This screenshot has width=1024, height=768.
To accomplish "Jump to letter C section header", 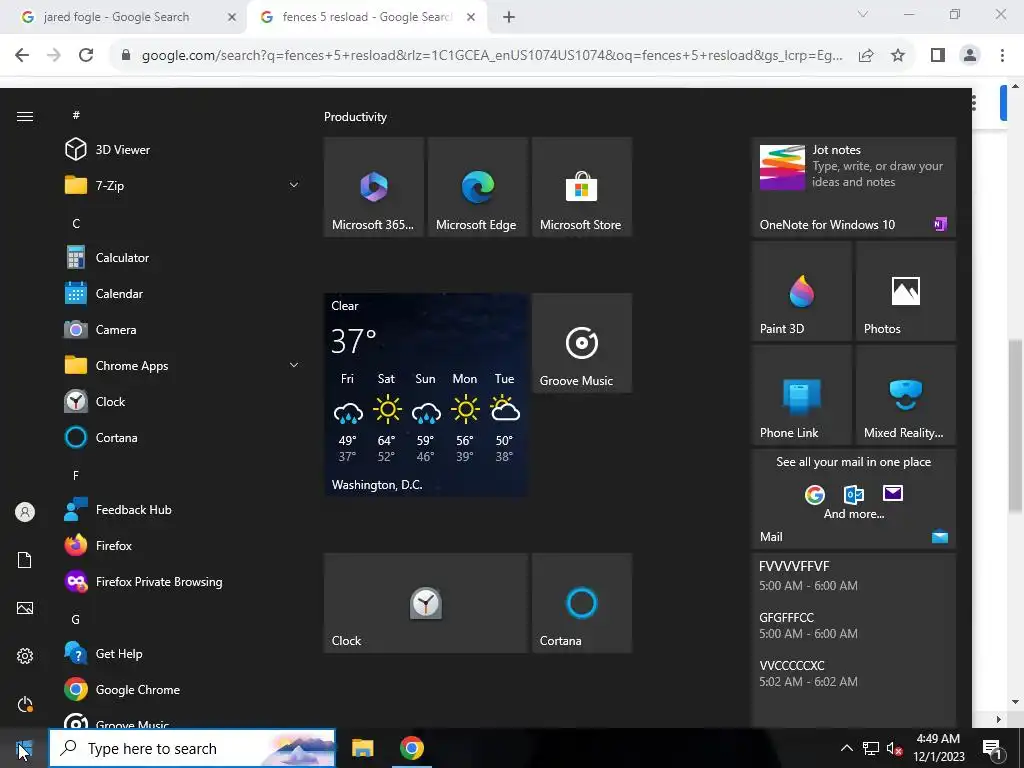I will pos(76,223).
